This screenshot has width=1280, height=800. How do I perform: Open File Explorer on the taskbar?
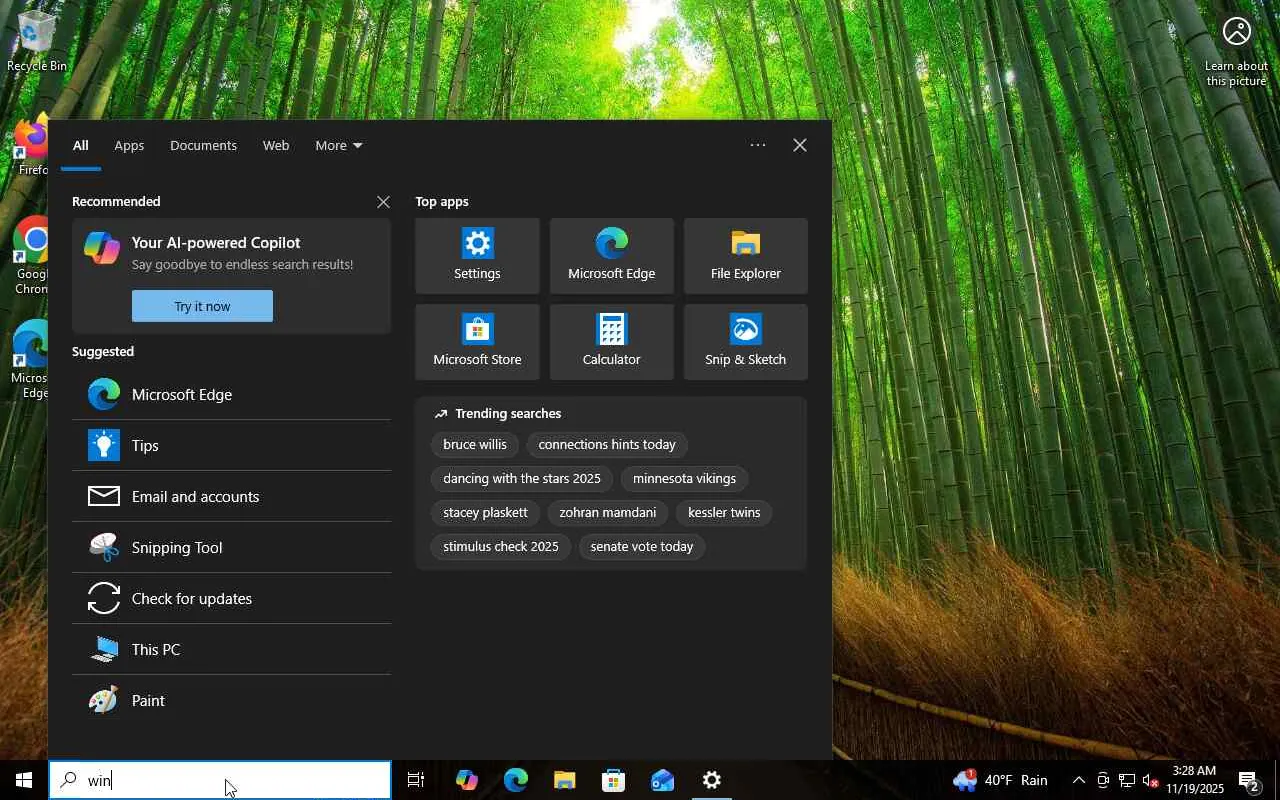tap(565, 780)
